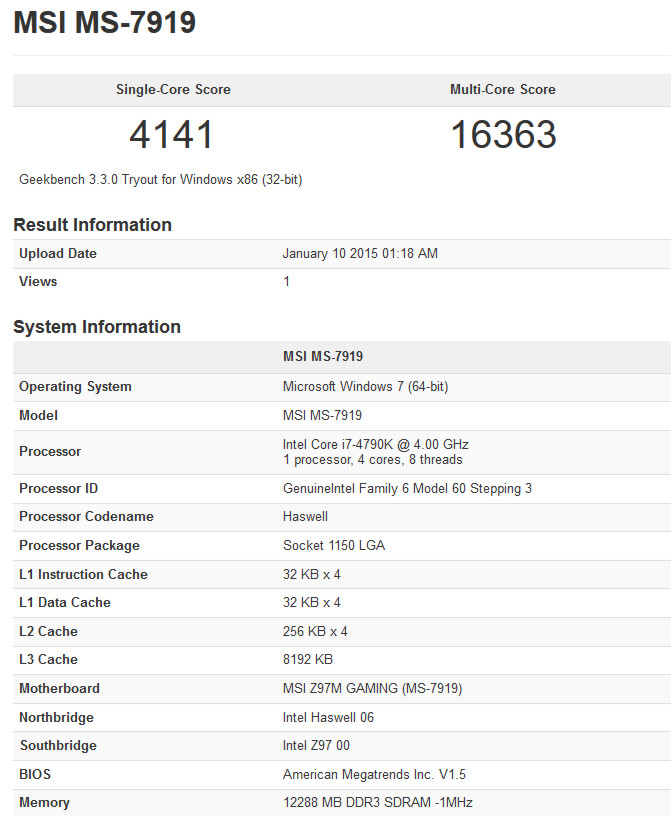671x816 pixels.
Task: Select the Processor row label
Action: pos(50,451)
